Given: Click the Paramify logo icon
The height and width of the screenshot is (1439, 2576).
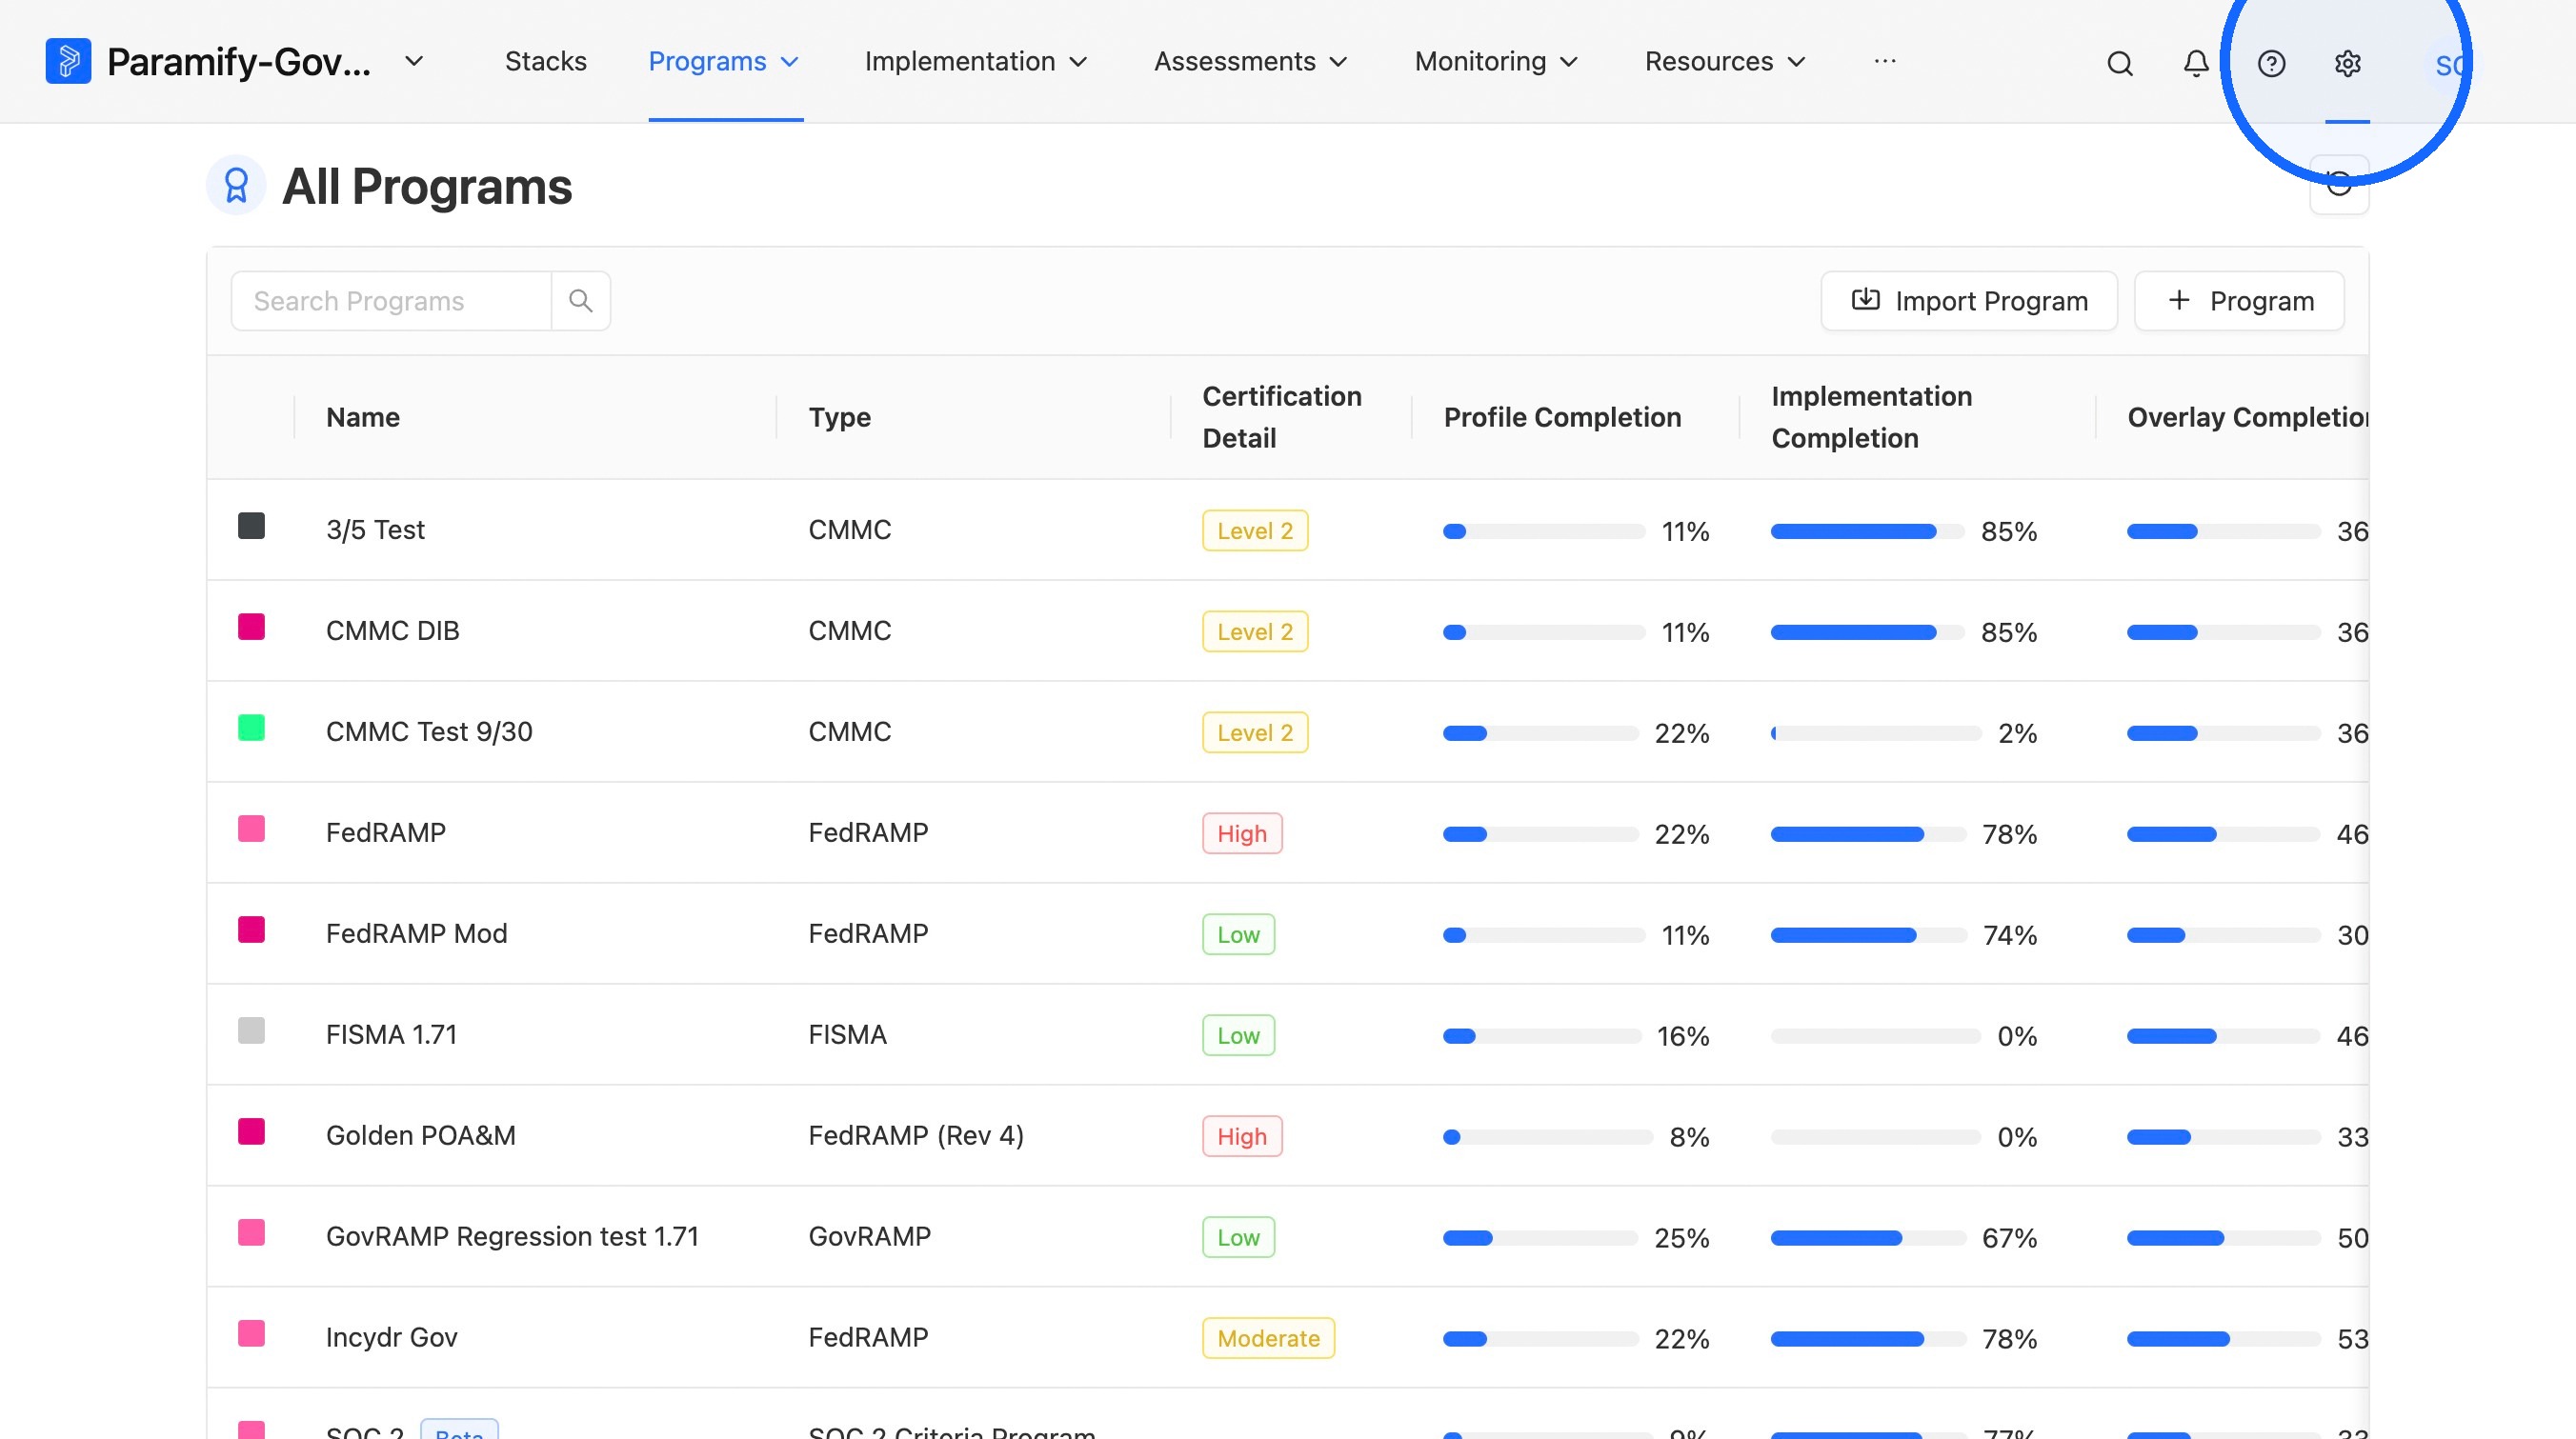Looking at the screenshot, I should point(68,62).
